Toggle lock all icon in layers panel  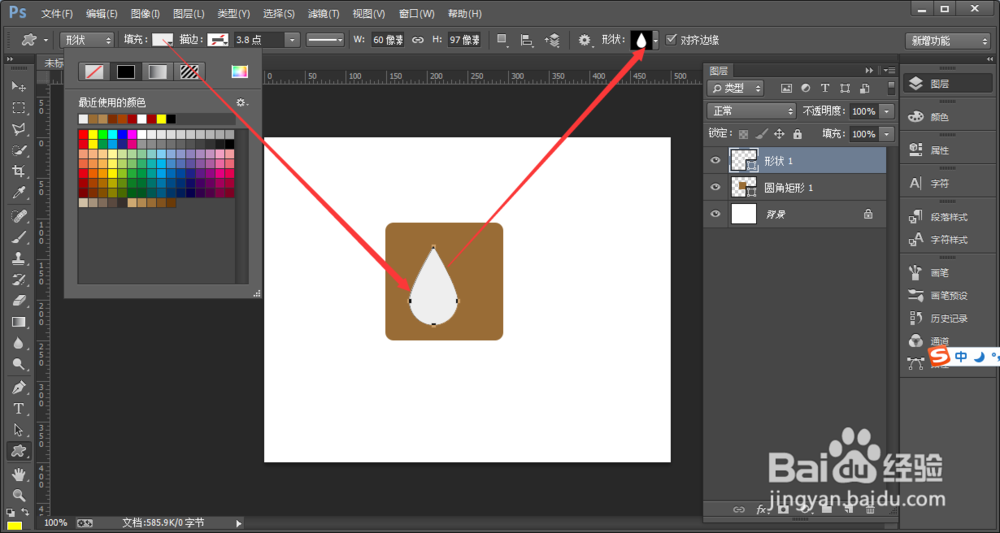pyautogui.click(x=797, y=135)
